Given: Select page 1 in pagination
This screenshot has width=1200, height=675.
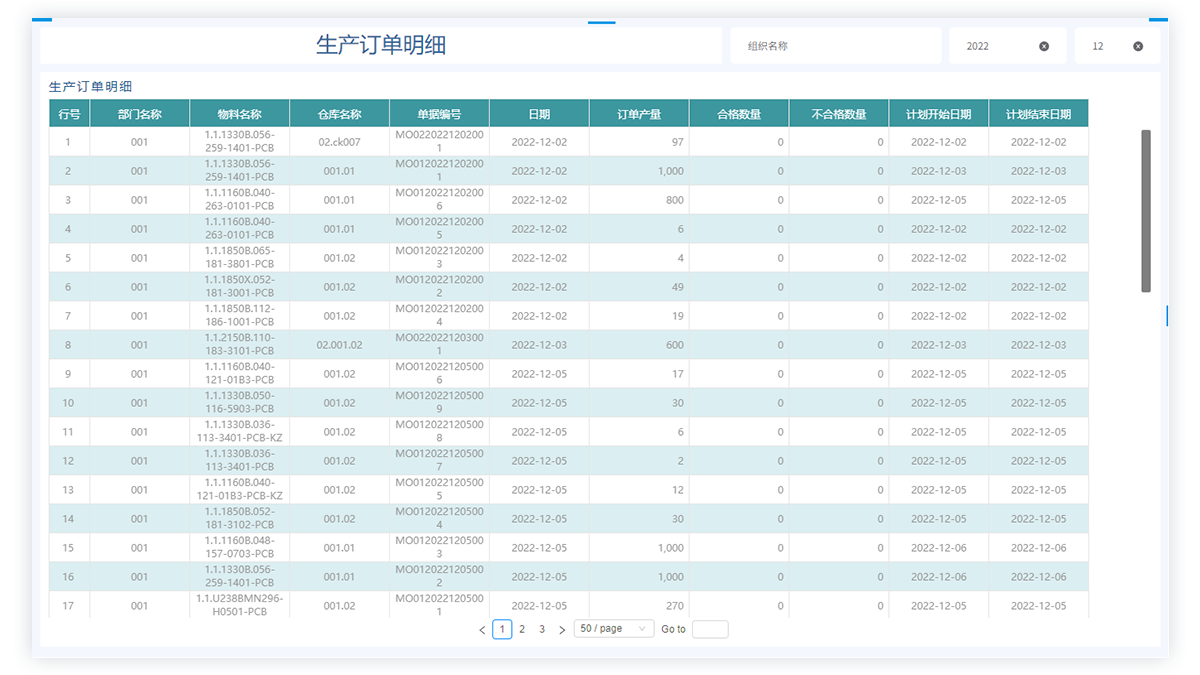Looking at the screenshot, I should click(502, 629).
